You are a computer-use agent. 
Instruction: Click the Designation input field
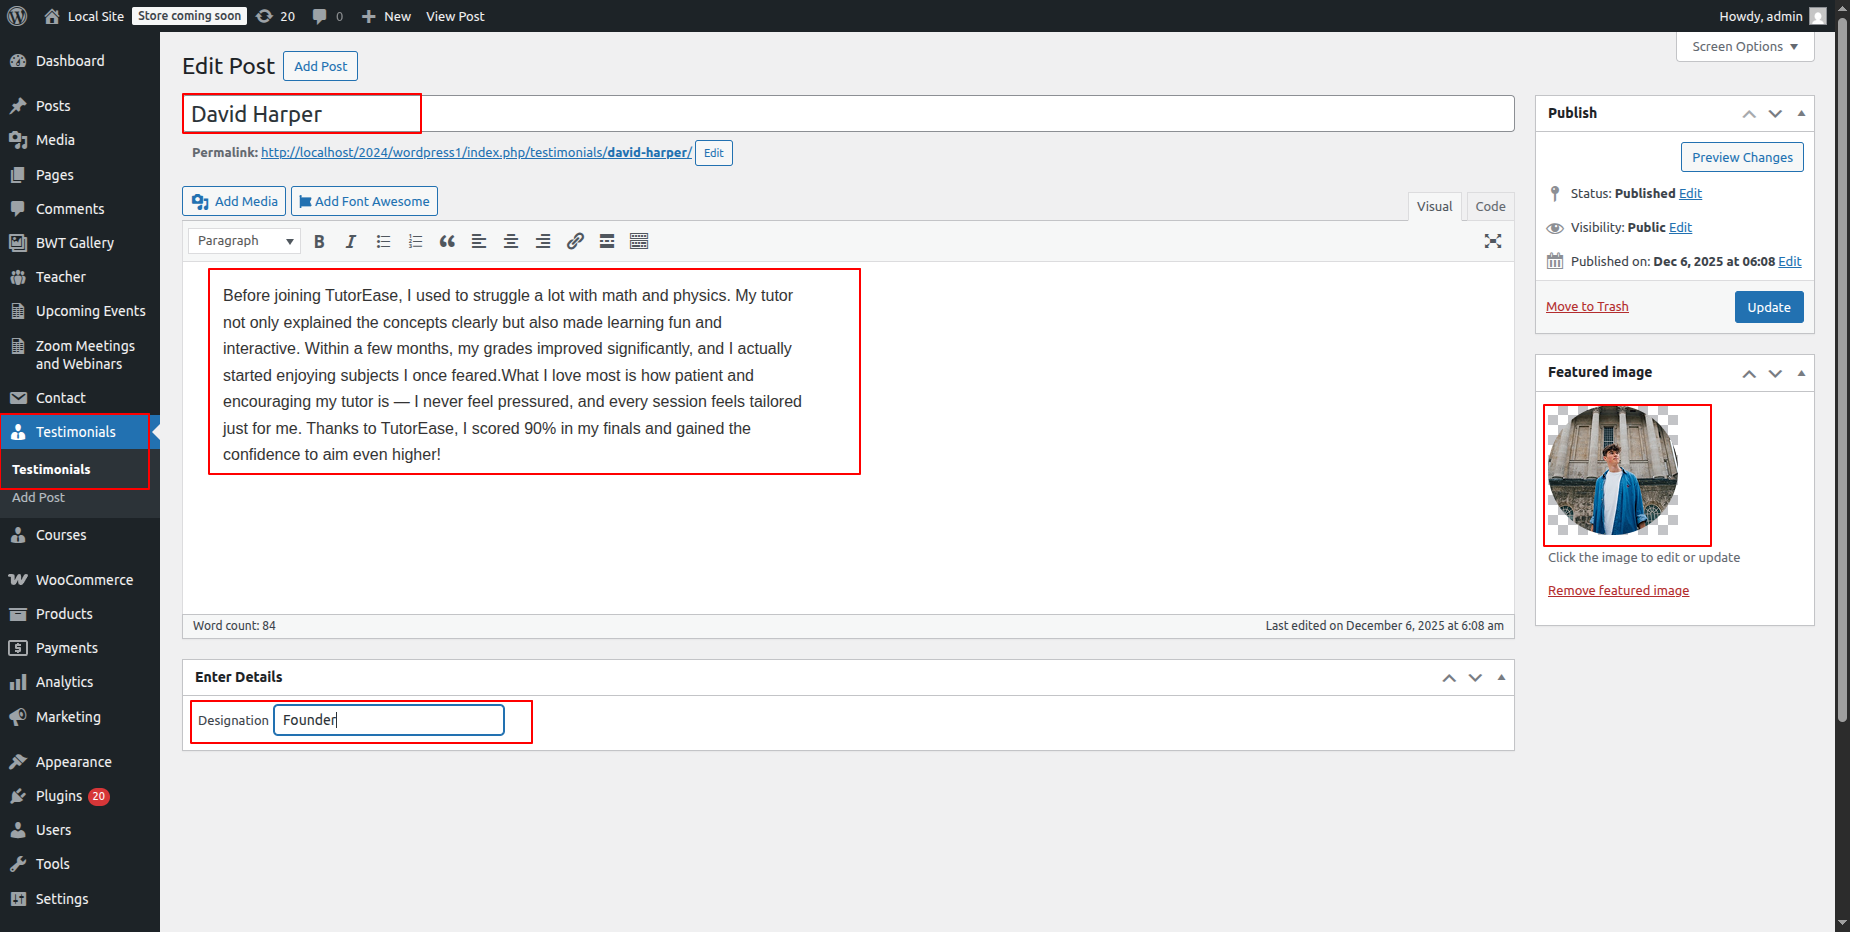(388, 720)
